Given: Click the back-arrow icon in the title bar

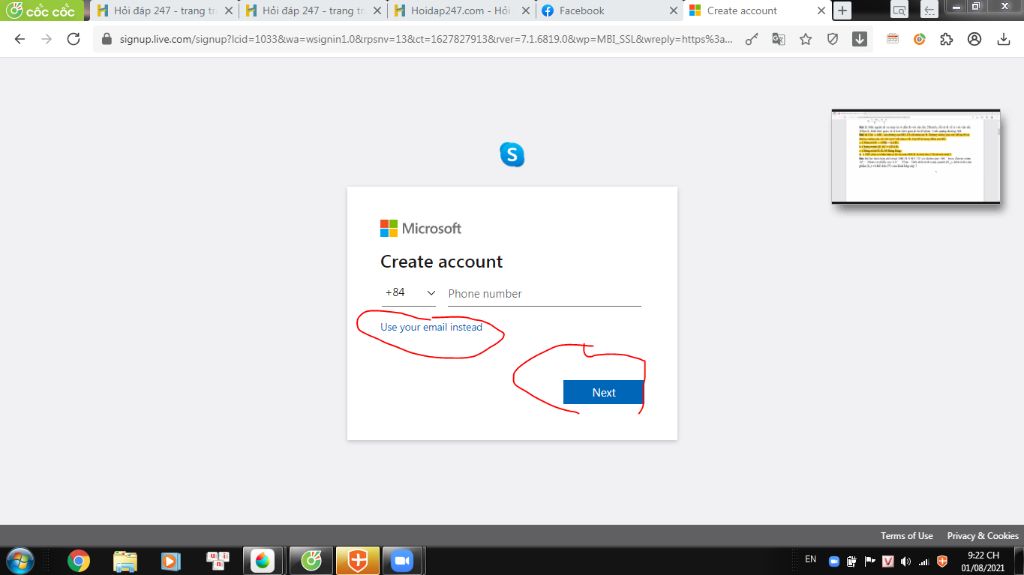Looking at the screenshot, I should pyautogui.click(x=929, y=10).
